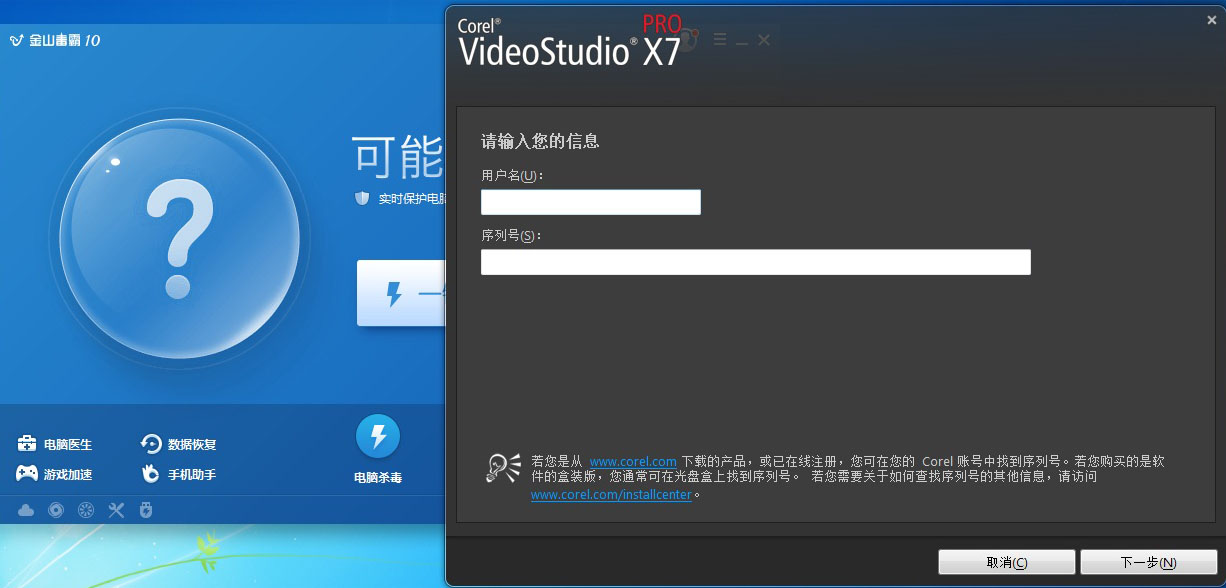The width and height of the screenshot is (1226, 588).
Task: Click the shield icon beside 实时保护电脑
Action: pos(362,198)
